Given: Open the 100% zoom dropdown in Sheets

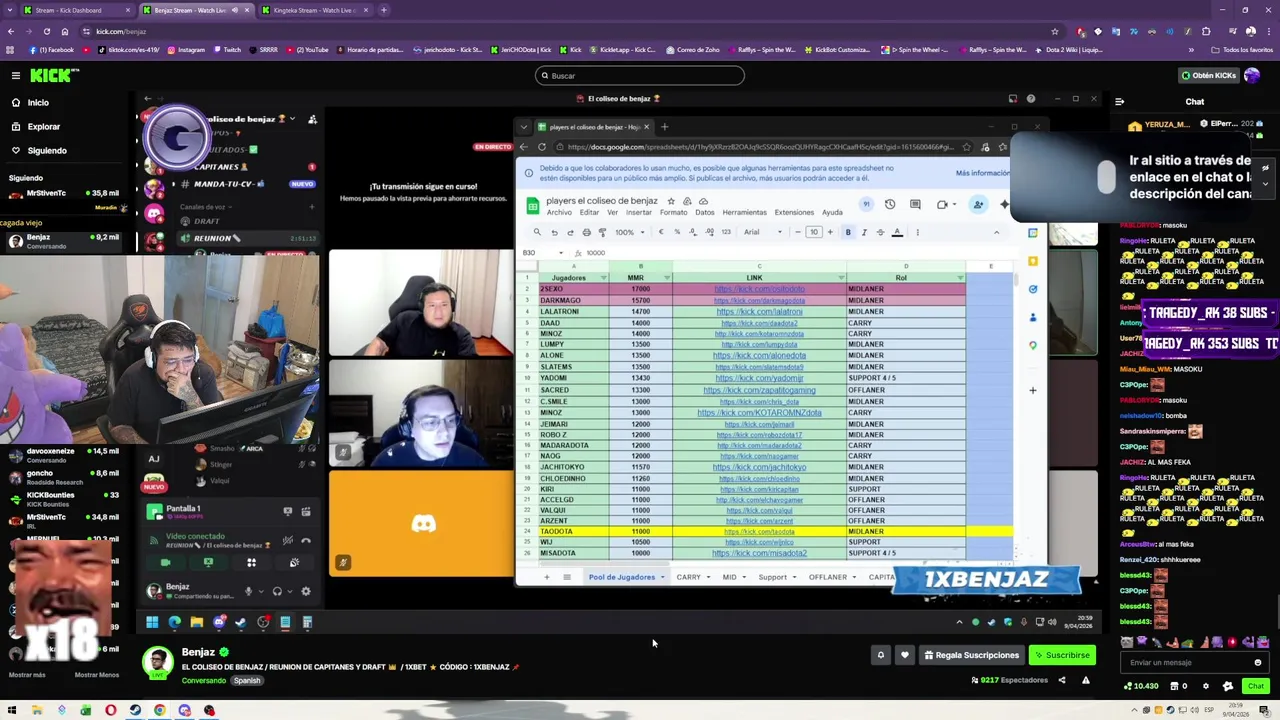Looking at the screenshot, I should pos(630,232).
